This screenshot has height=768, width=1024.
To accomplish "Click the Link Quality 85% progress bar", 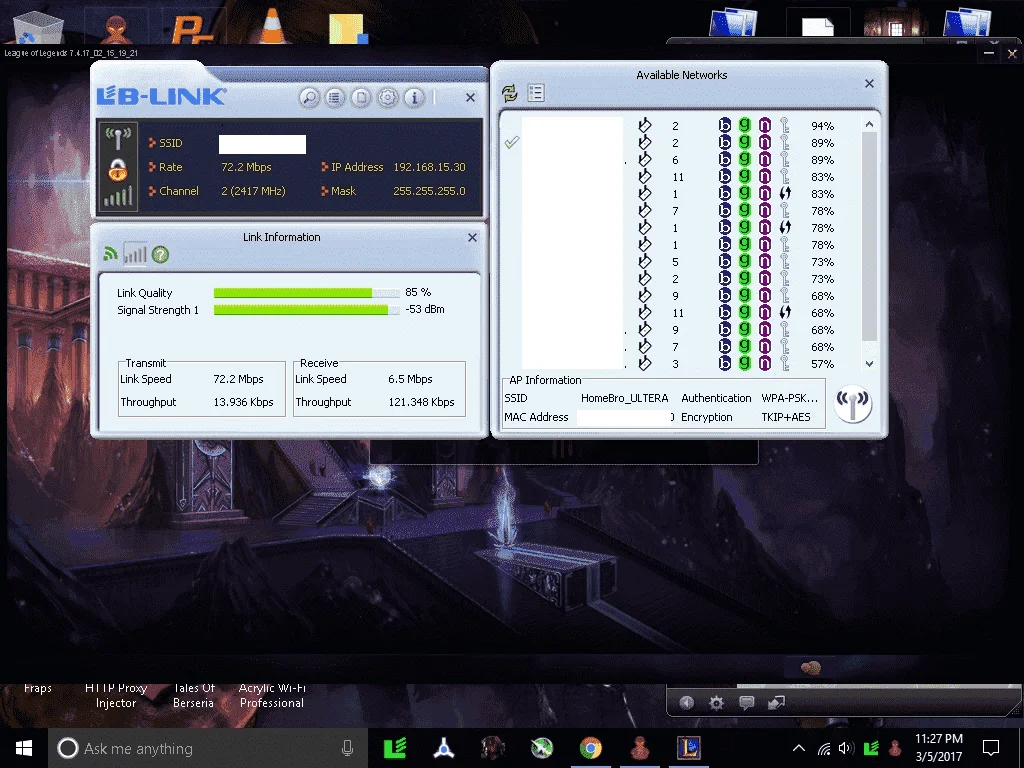I will coord(306,293).
